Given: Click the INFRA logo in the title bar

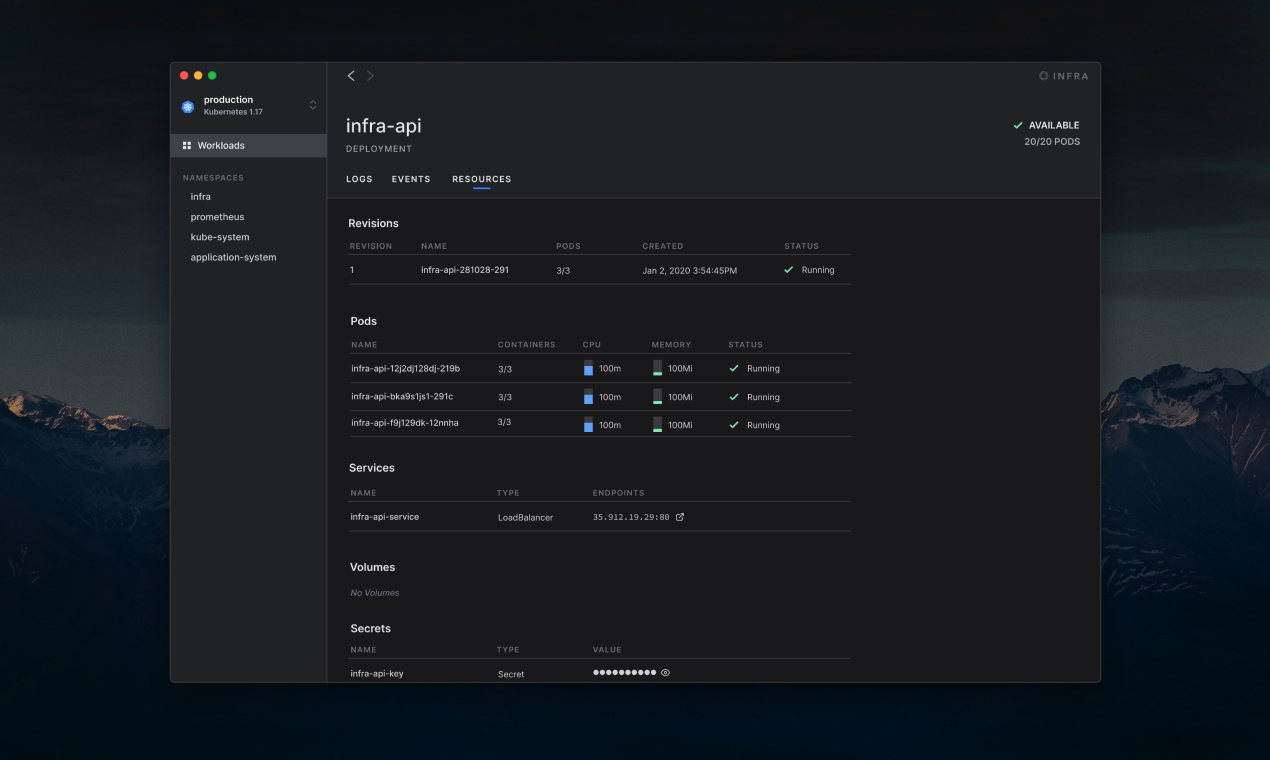Looking at the screenshot, I should click(1063, 75).
